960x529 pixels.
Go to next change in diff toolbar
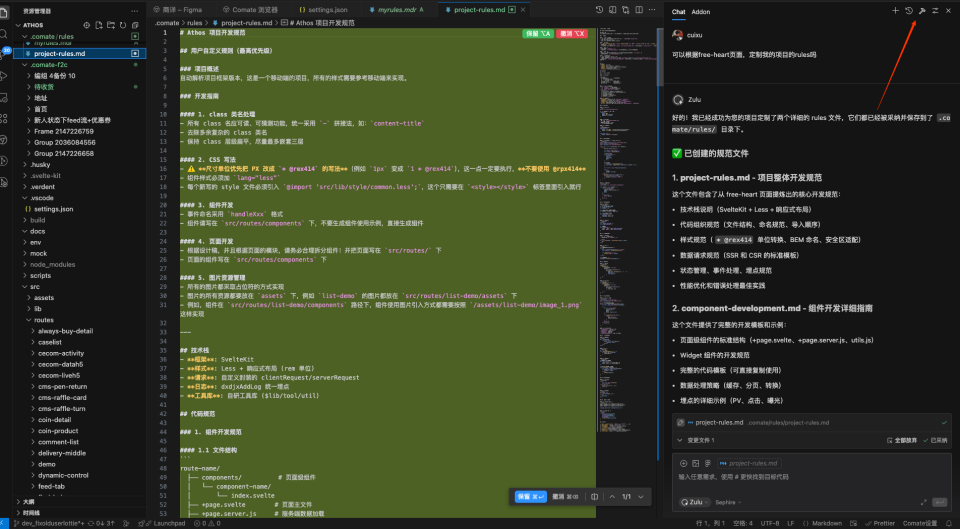pyautogui.click(x=640, y=497)
